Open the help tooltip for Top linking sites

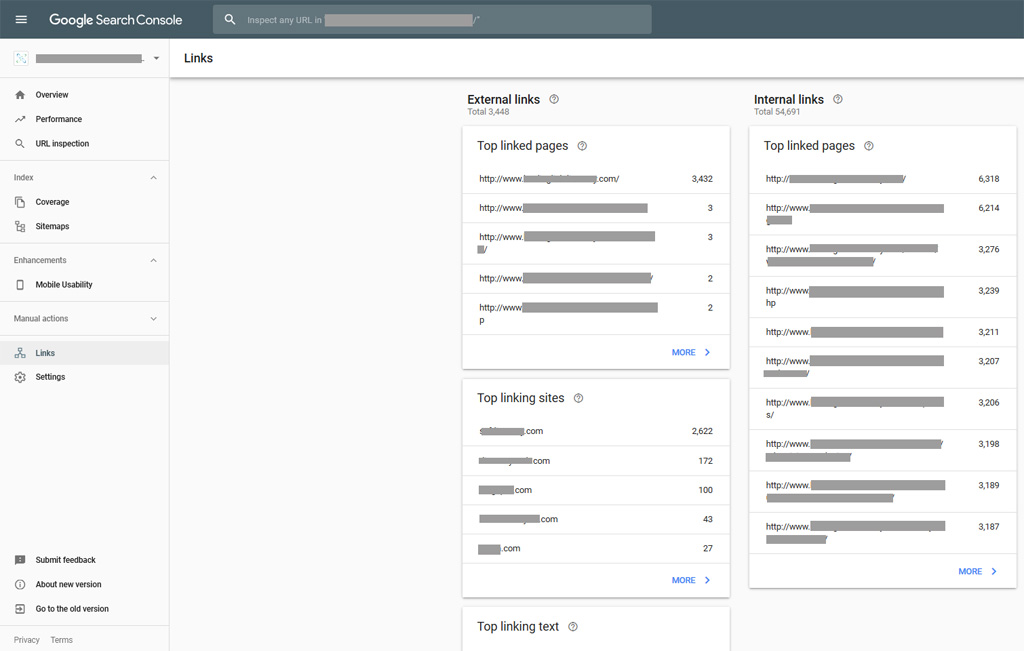(578, 398)
